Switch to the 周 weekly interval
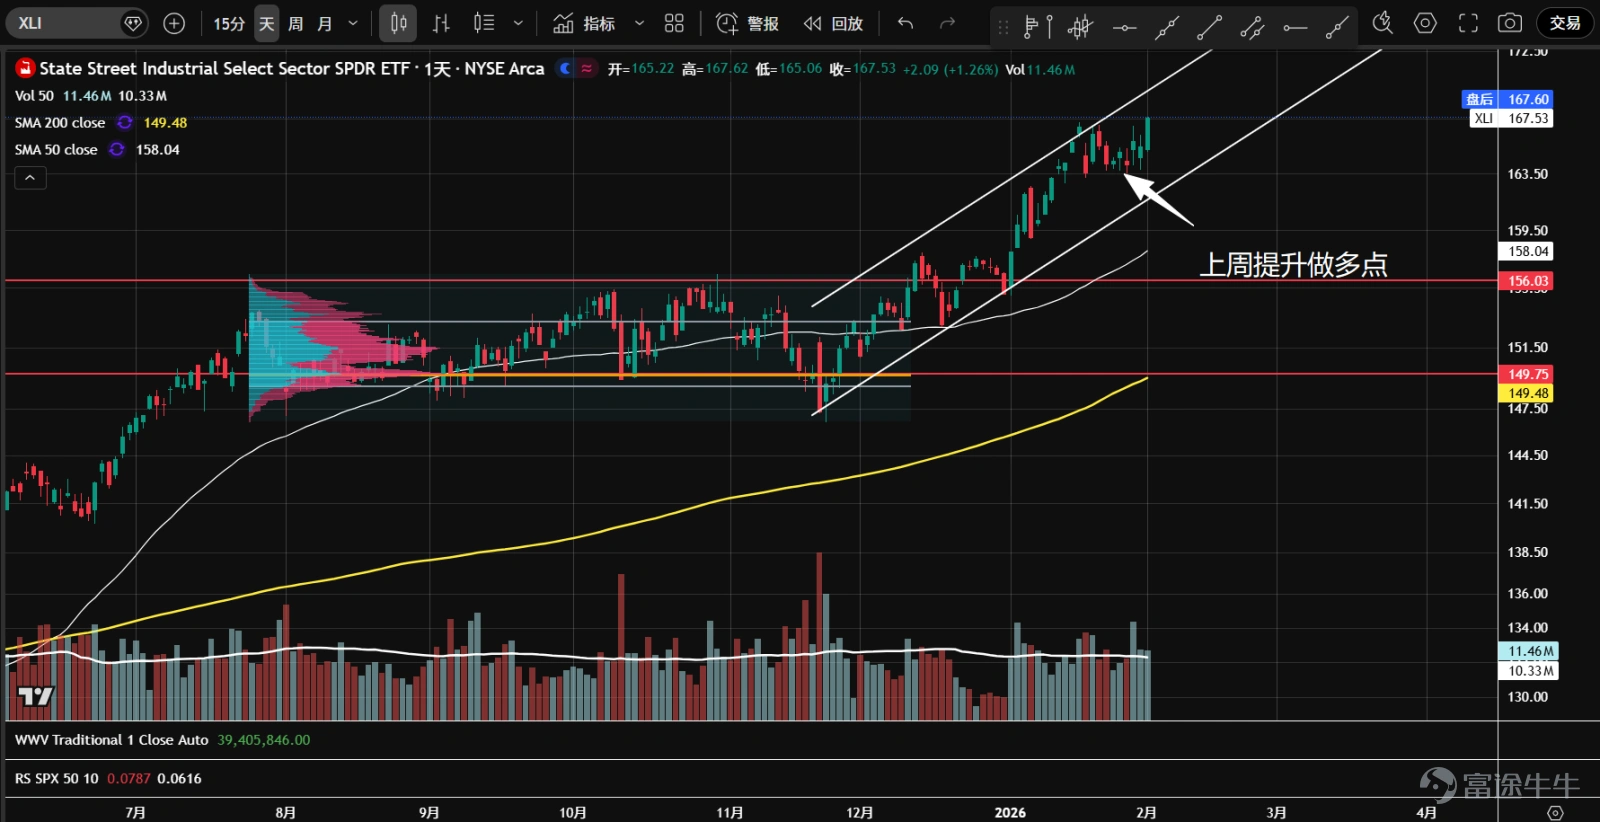 tap(296, 23)
